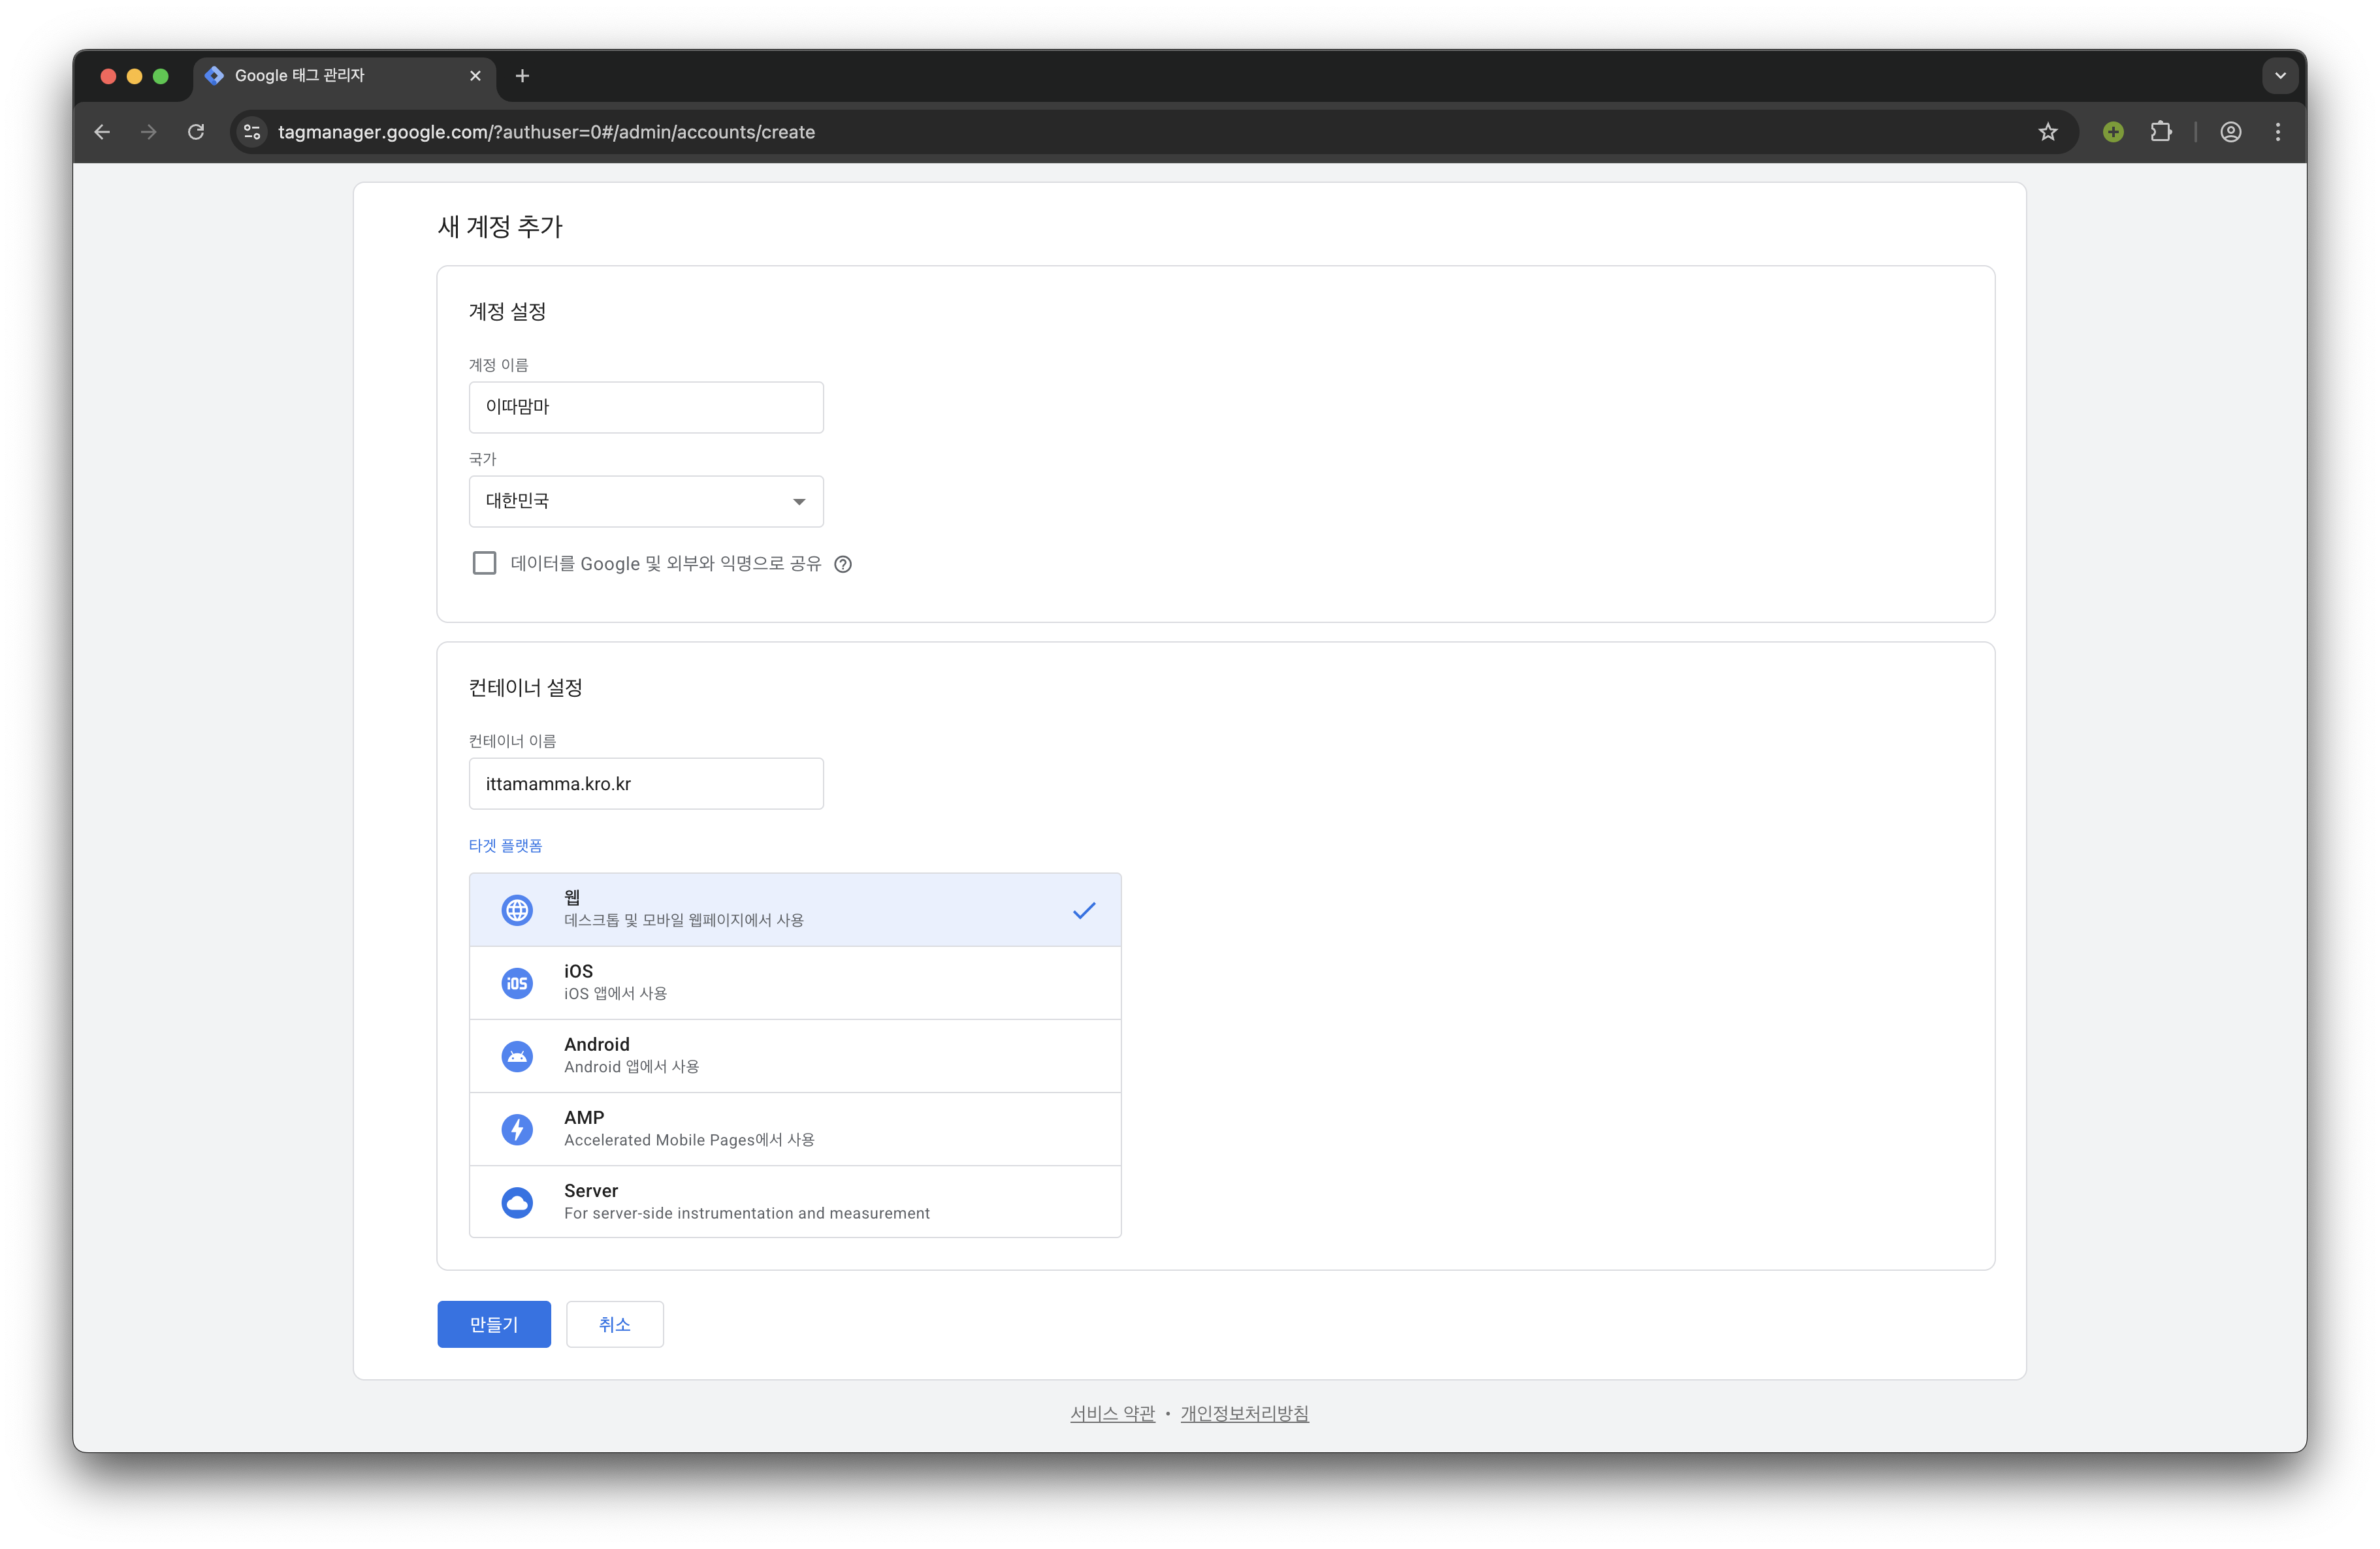Bookmark this page with star icon
This screenshot has width=2380, height=1549.
2048,132
